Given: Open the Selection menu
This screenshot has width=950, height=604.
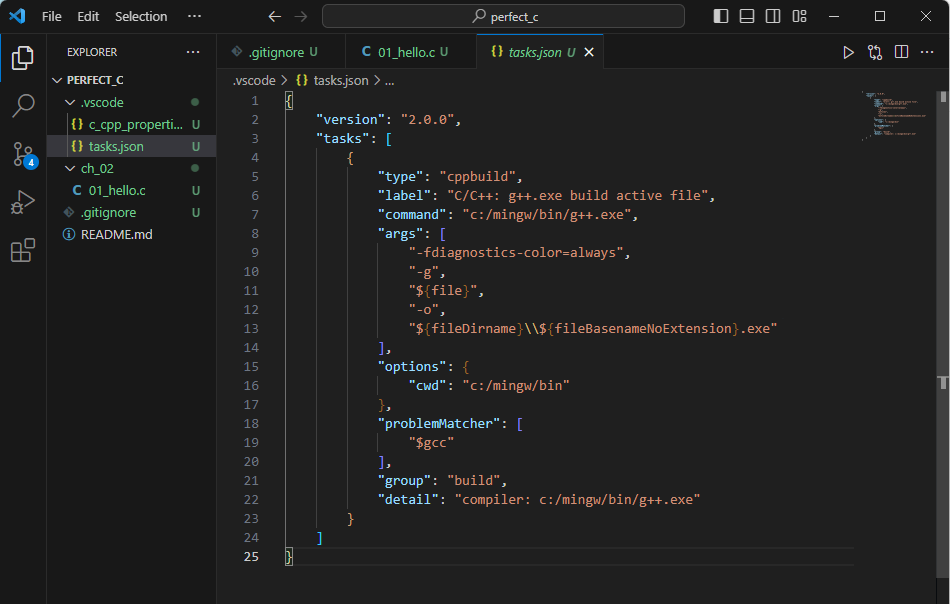Looking at the screenshot, I should (x=141, y=16).
